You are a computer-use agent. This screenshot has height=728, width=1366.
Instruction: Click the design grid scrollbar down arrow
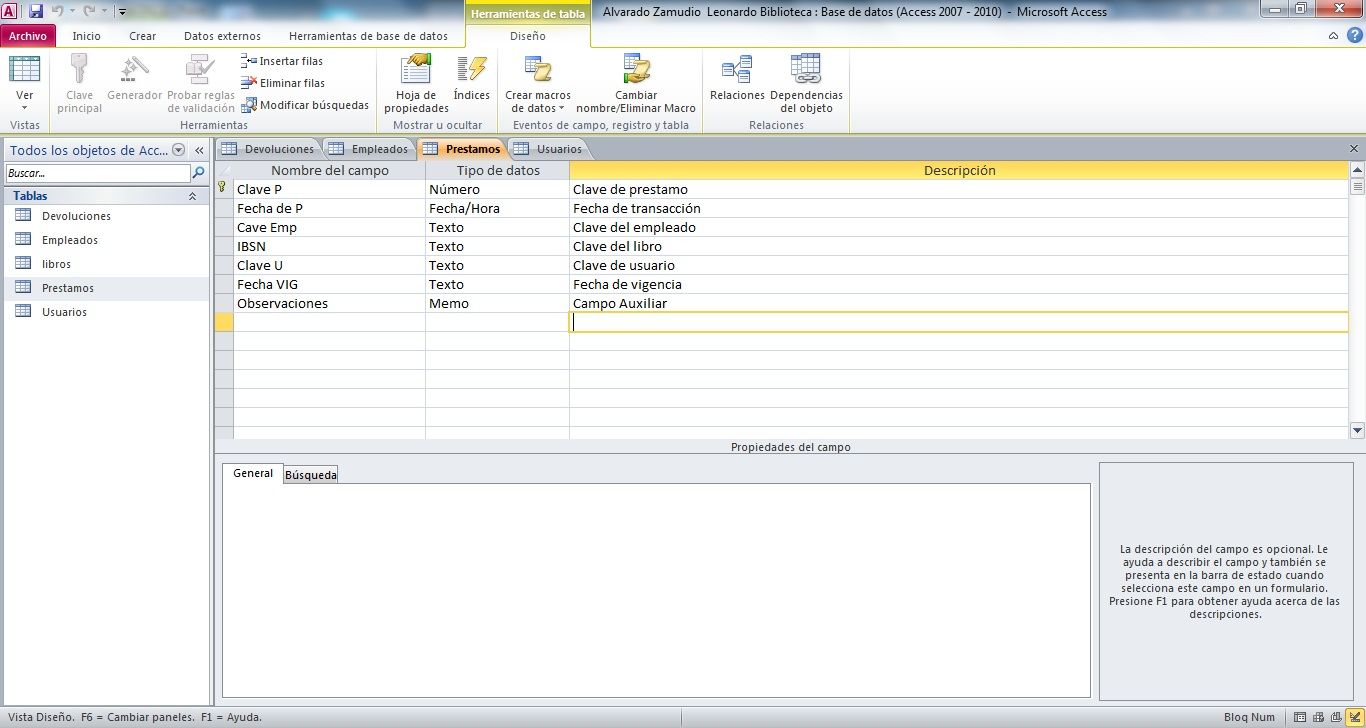pos(1357,431)
